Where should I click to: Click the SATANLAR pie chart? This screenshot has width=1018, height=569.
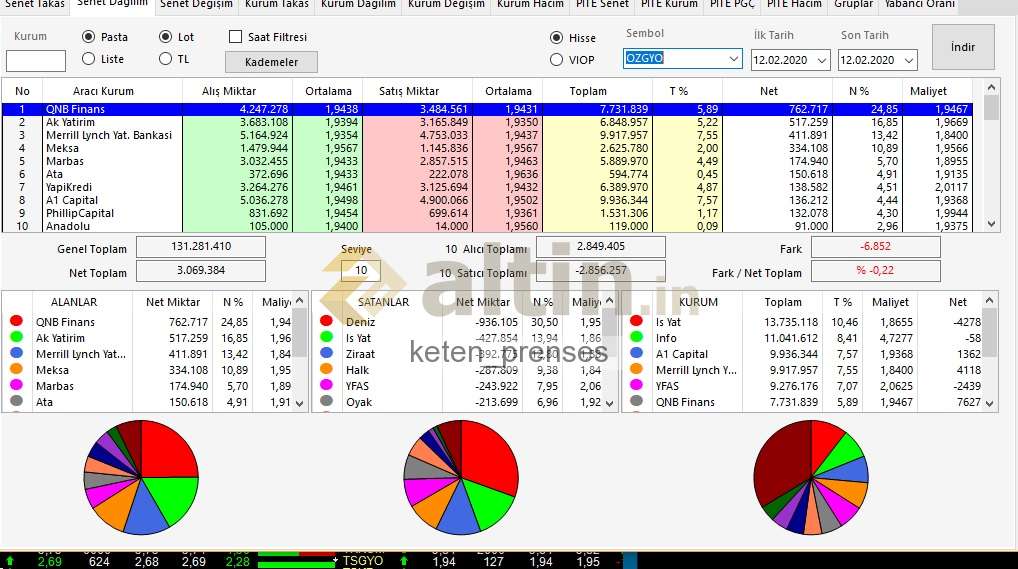pyautogui.click(x=461, y=477)
